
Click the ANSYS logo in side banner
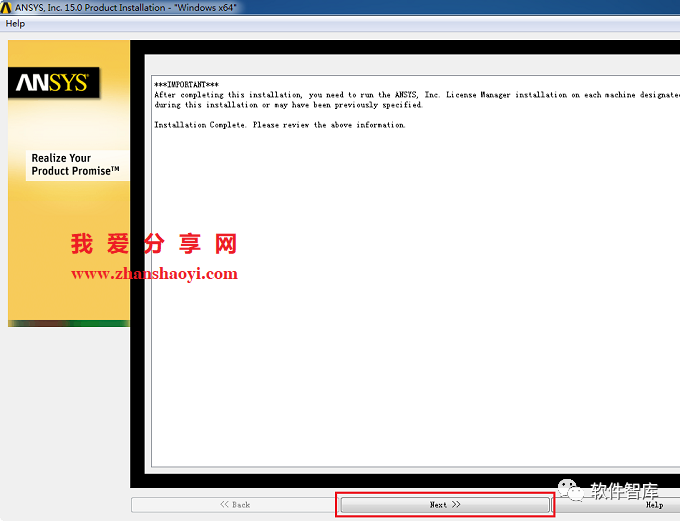click(x=54, y=82)
